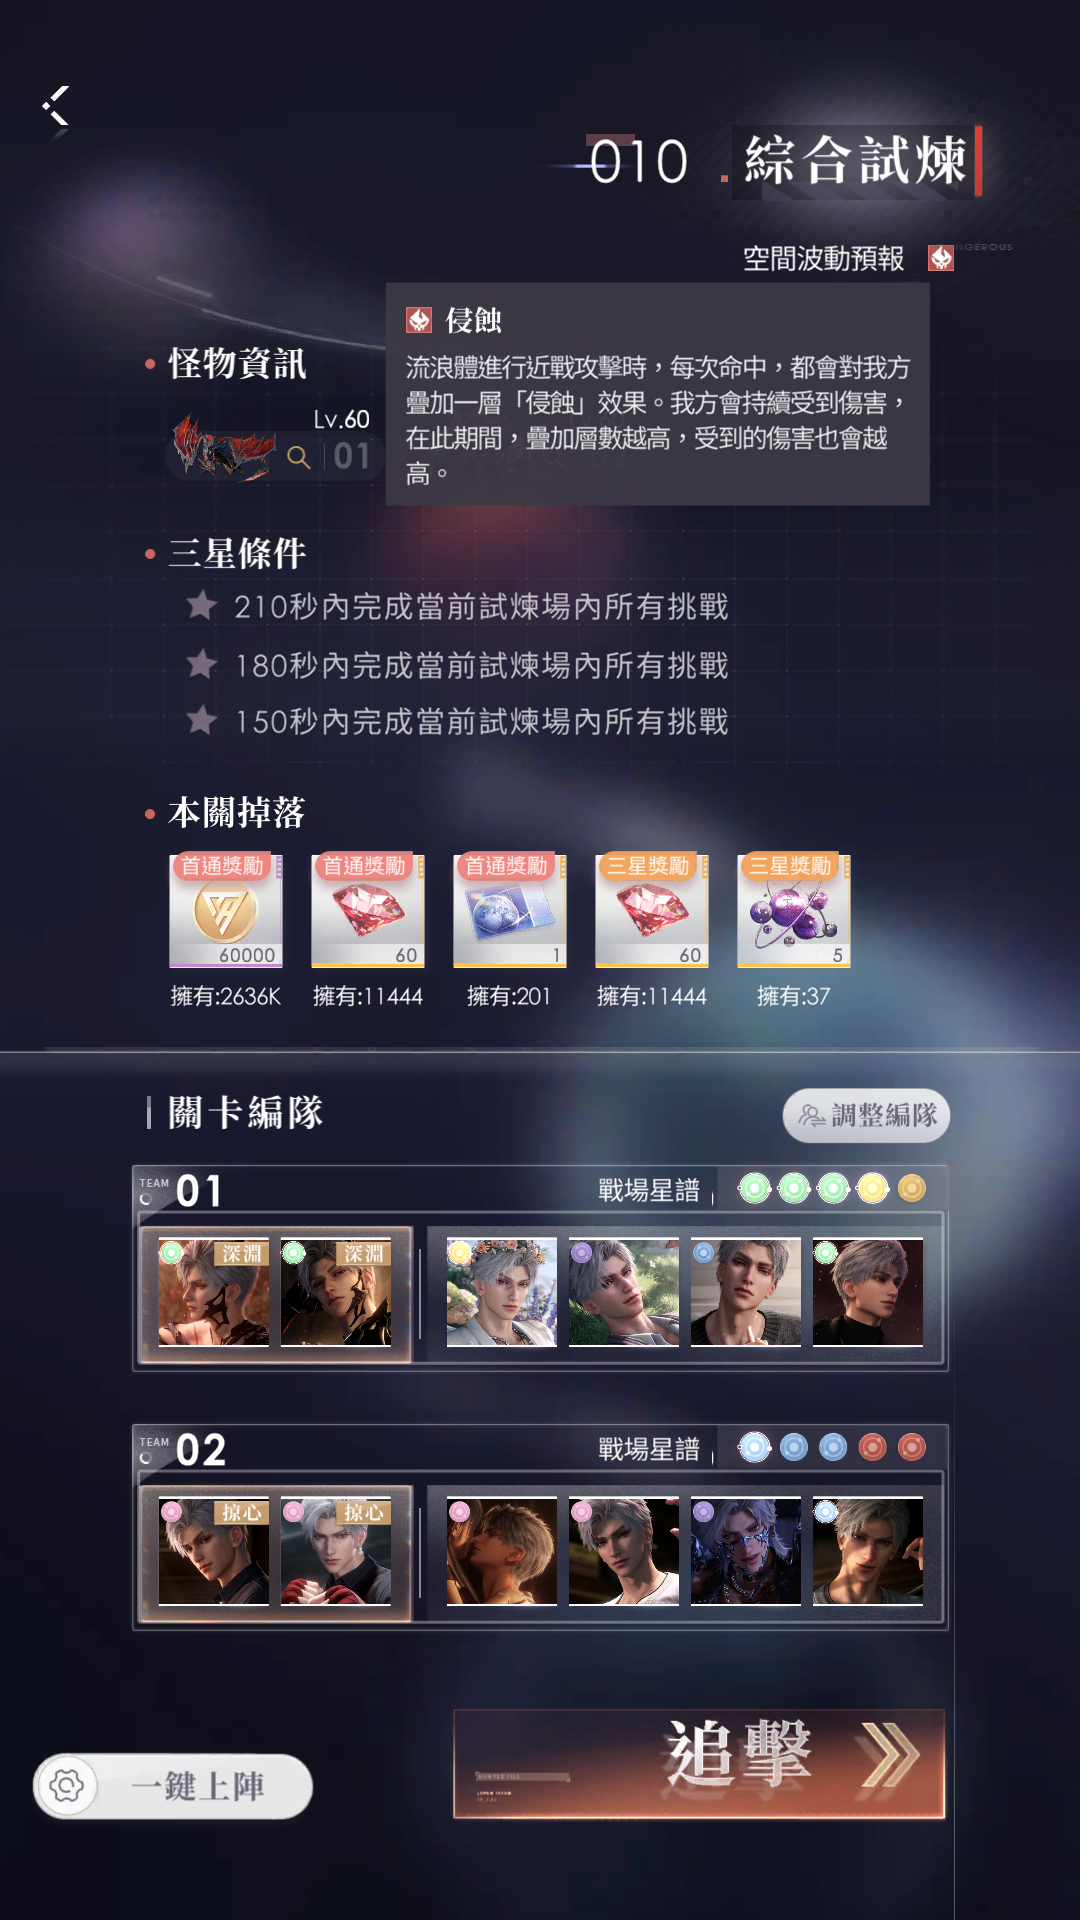1080x1920 pixels.
Task: Select the 60000 gold coin reward icon
Action: point(226,911)
